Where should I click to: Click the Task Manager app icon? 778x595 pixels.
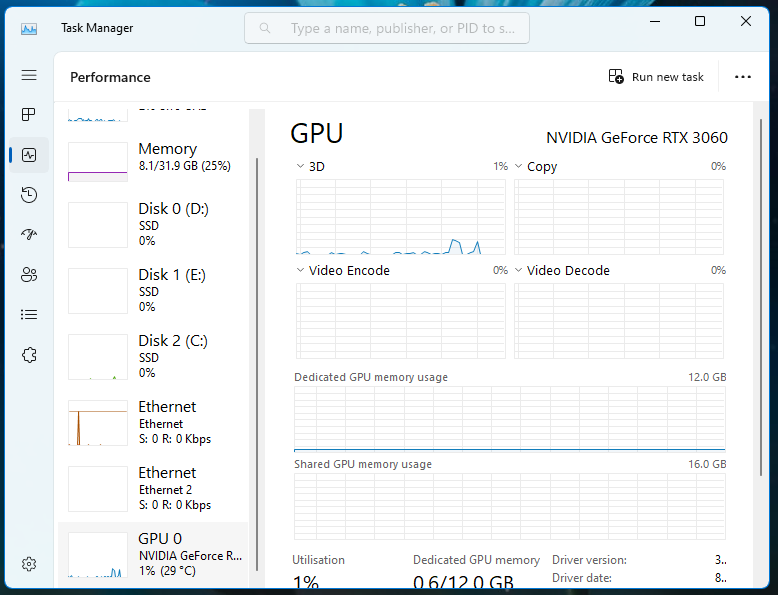(29, 29)
